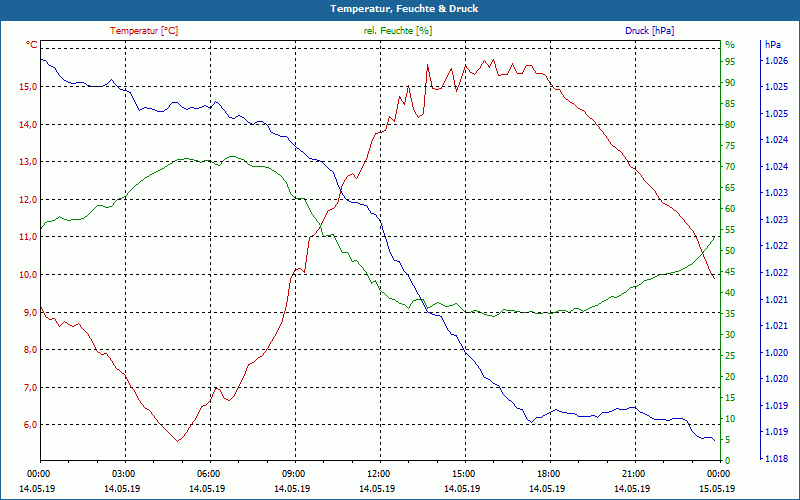Click the '12,0' temperature axis value
This screenshot has height=500, width=800.
tap(29, 199)
